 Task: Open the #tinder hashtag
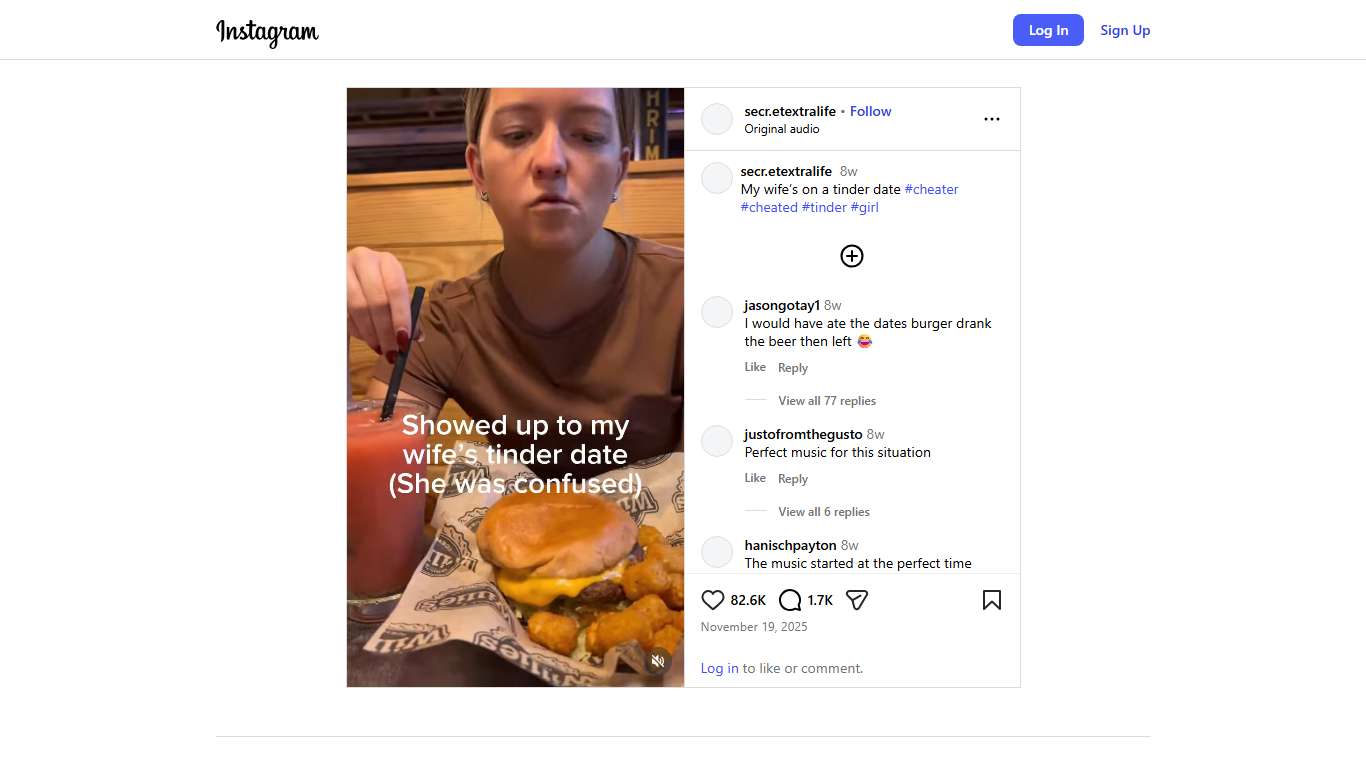pyautogui.click(x=824, y=207)
